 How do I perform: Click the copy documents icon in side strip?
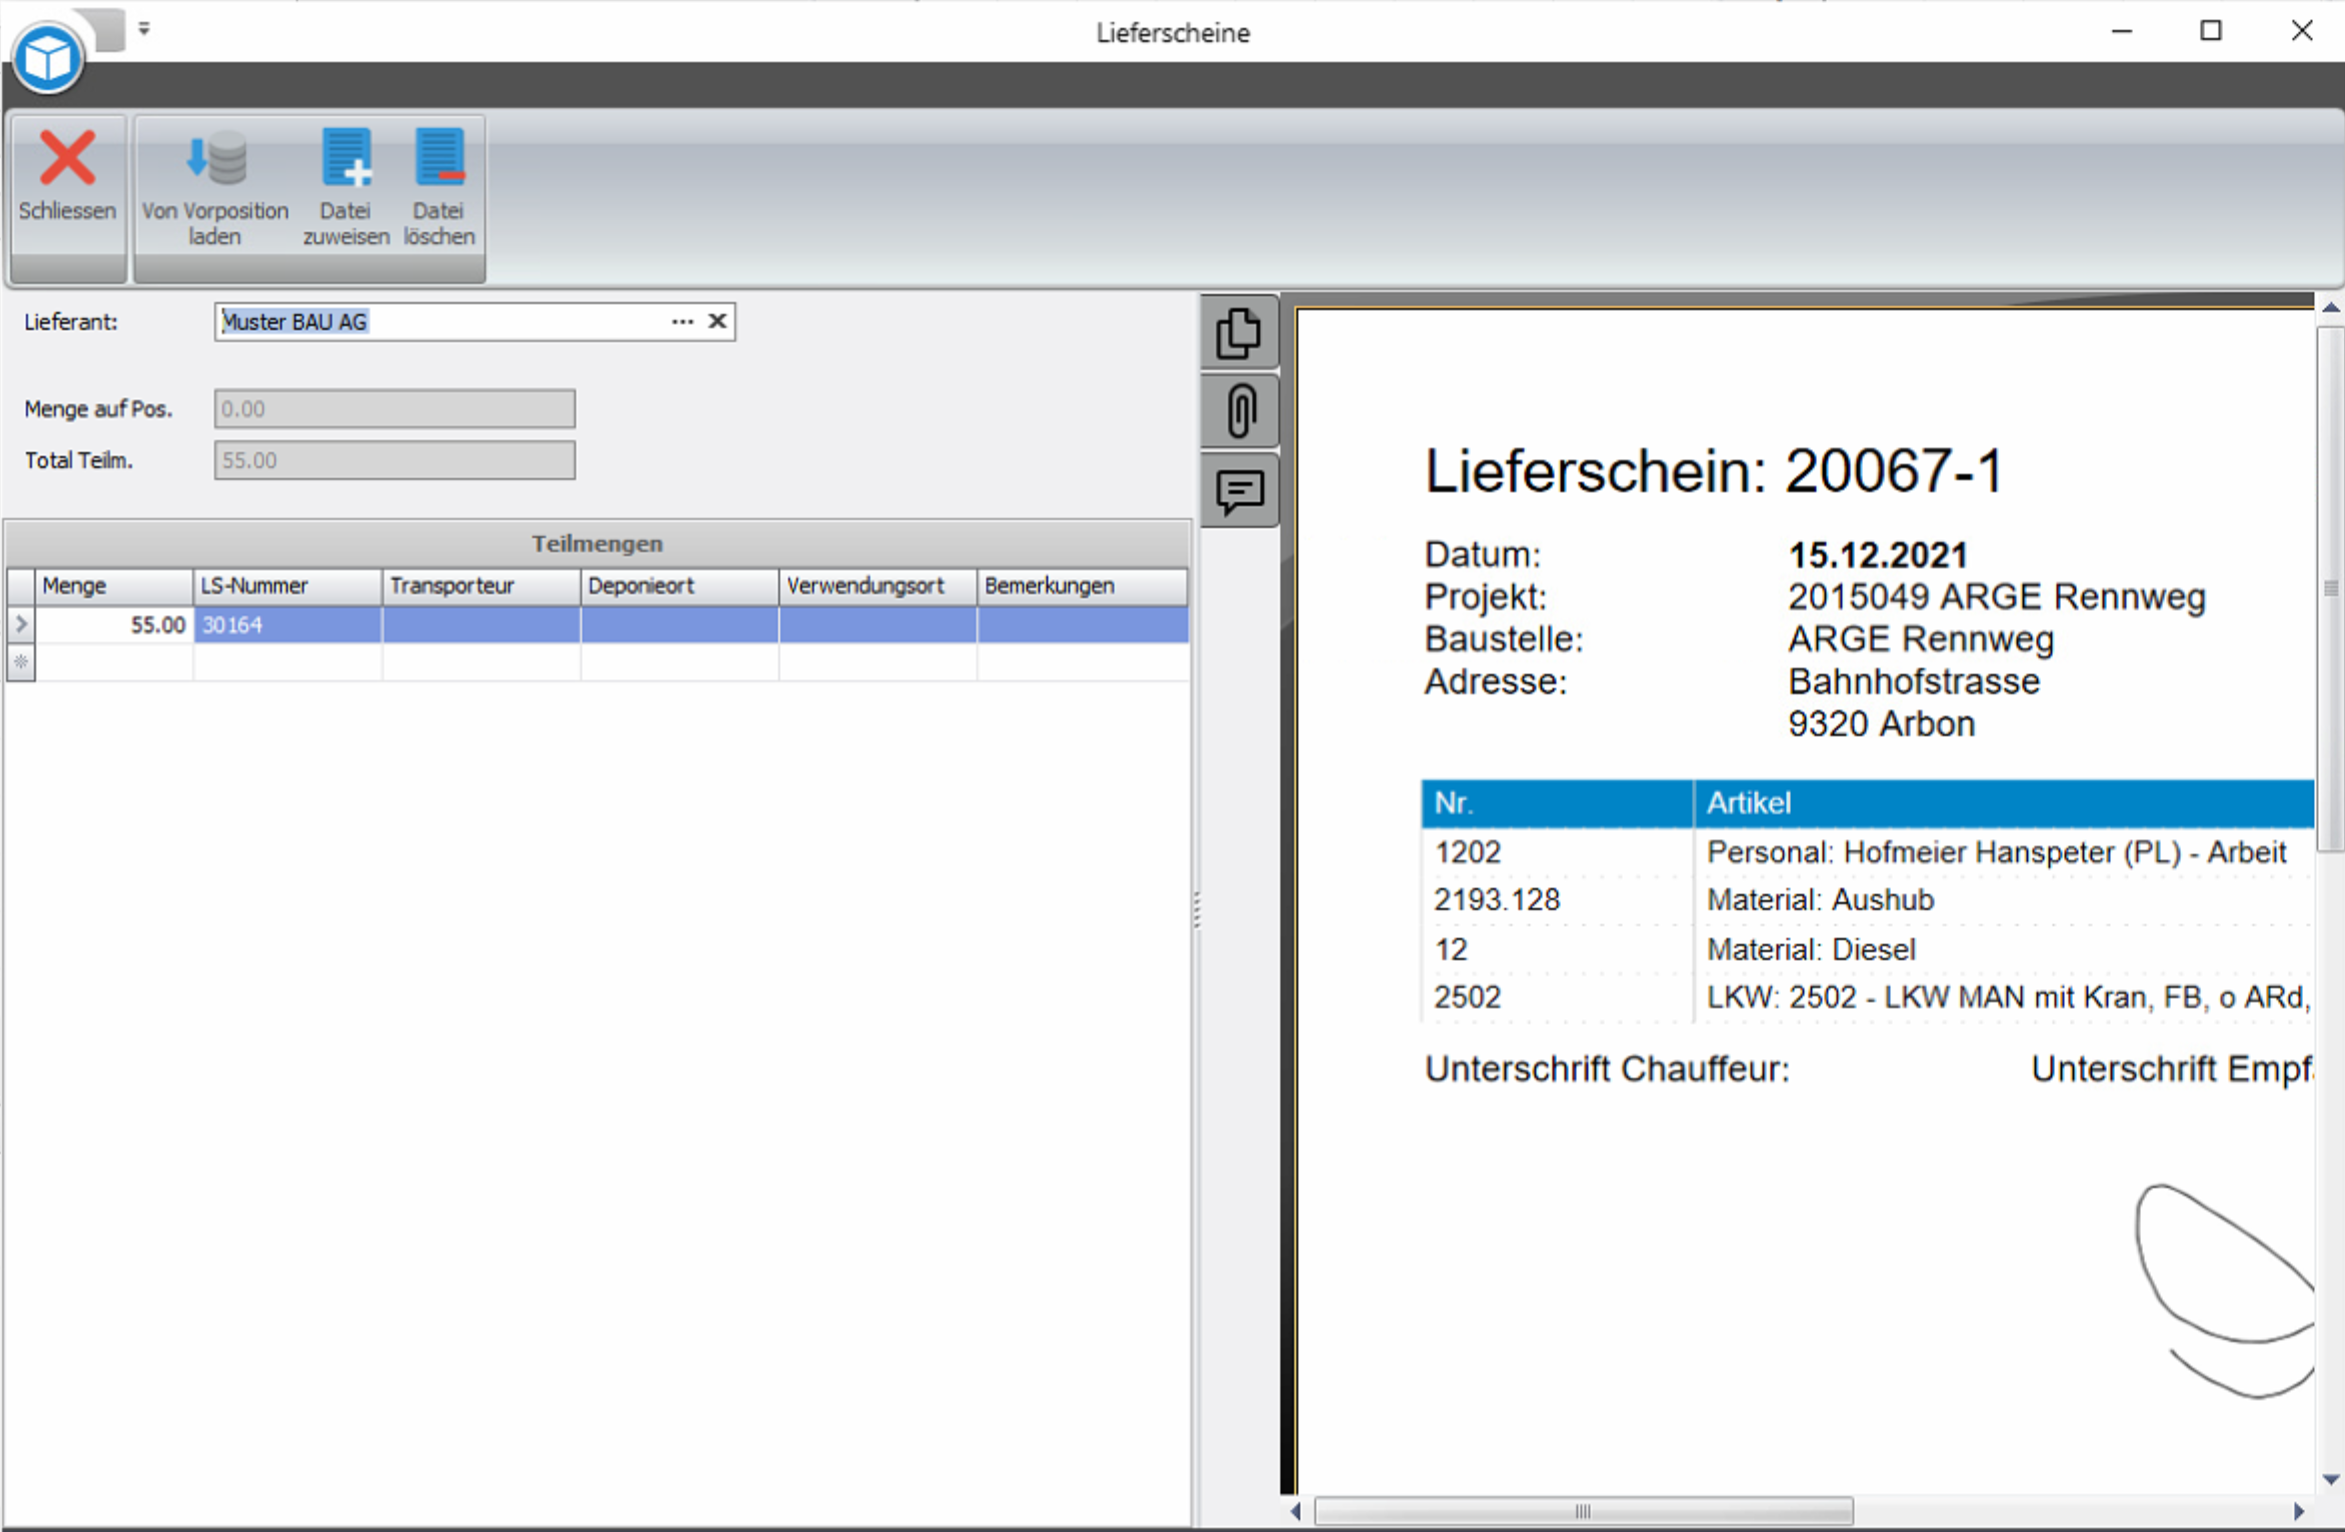click(1240, 333)
